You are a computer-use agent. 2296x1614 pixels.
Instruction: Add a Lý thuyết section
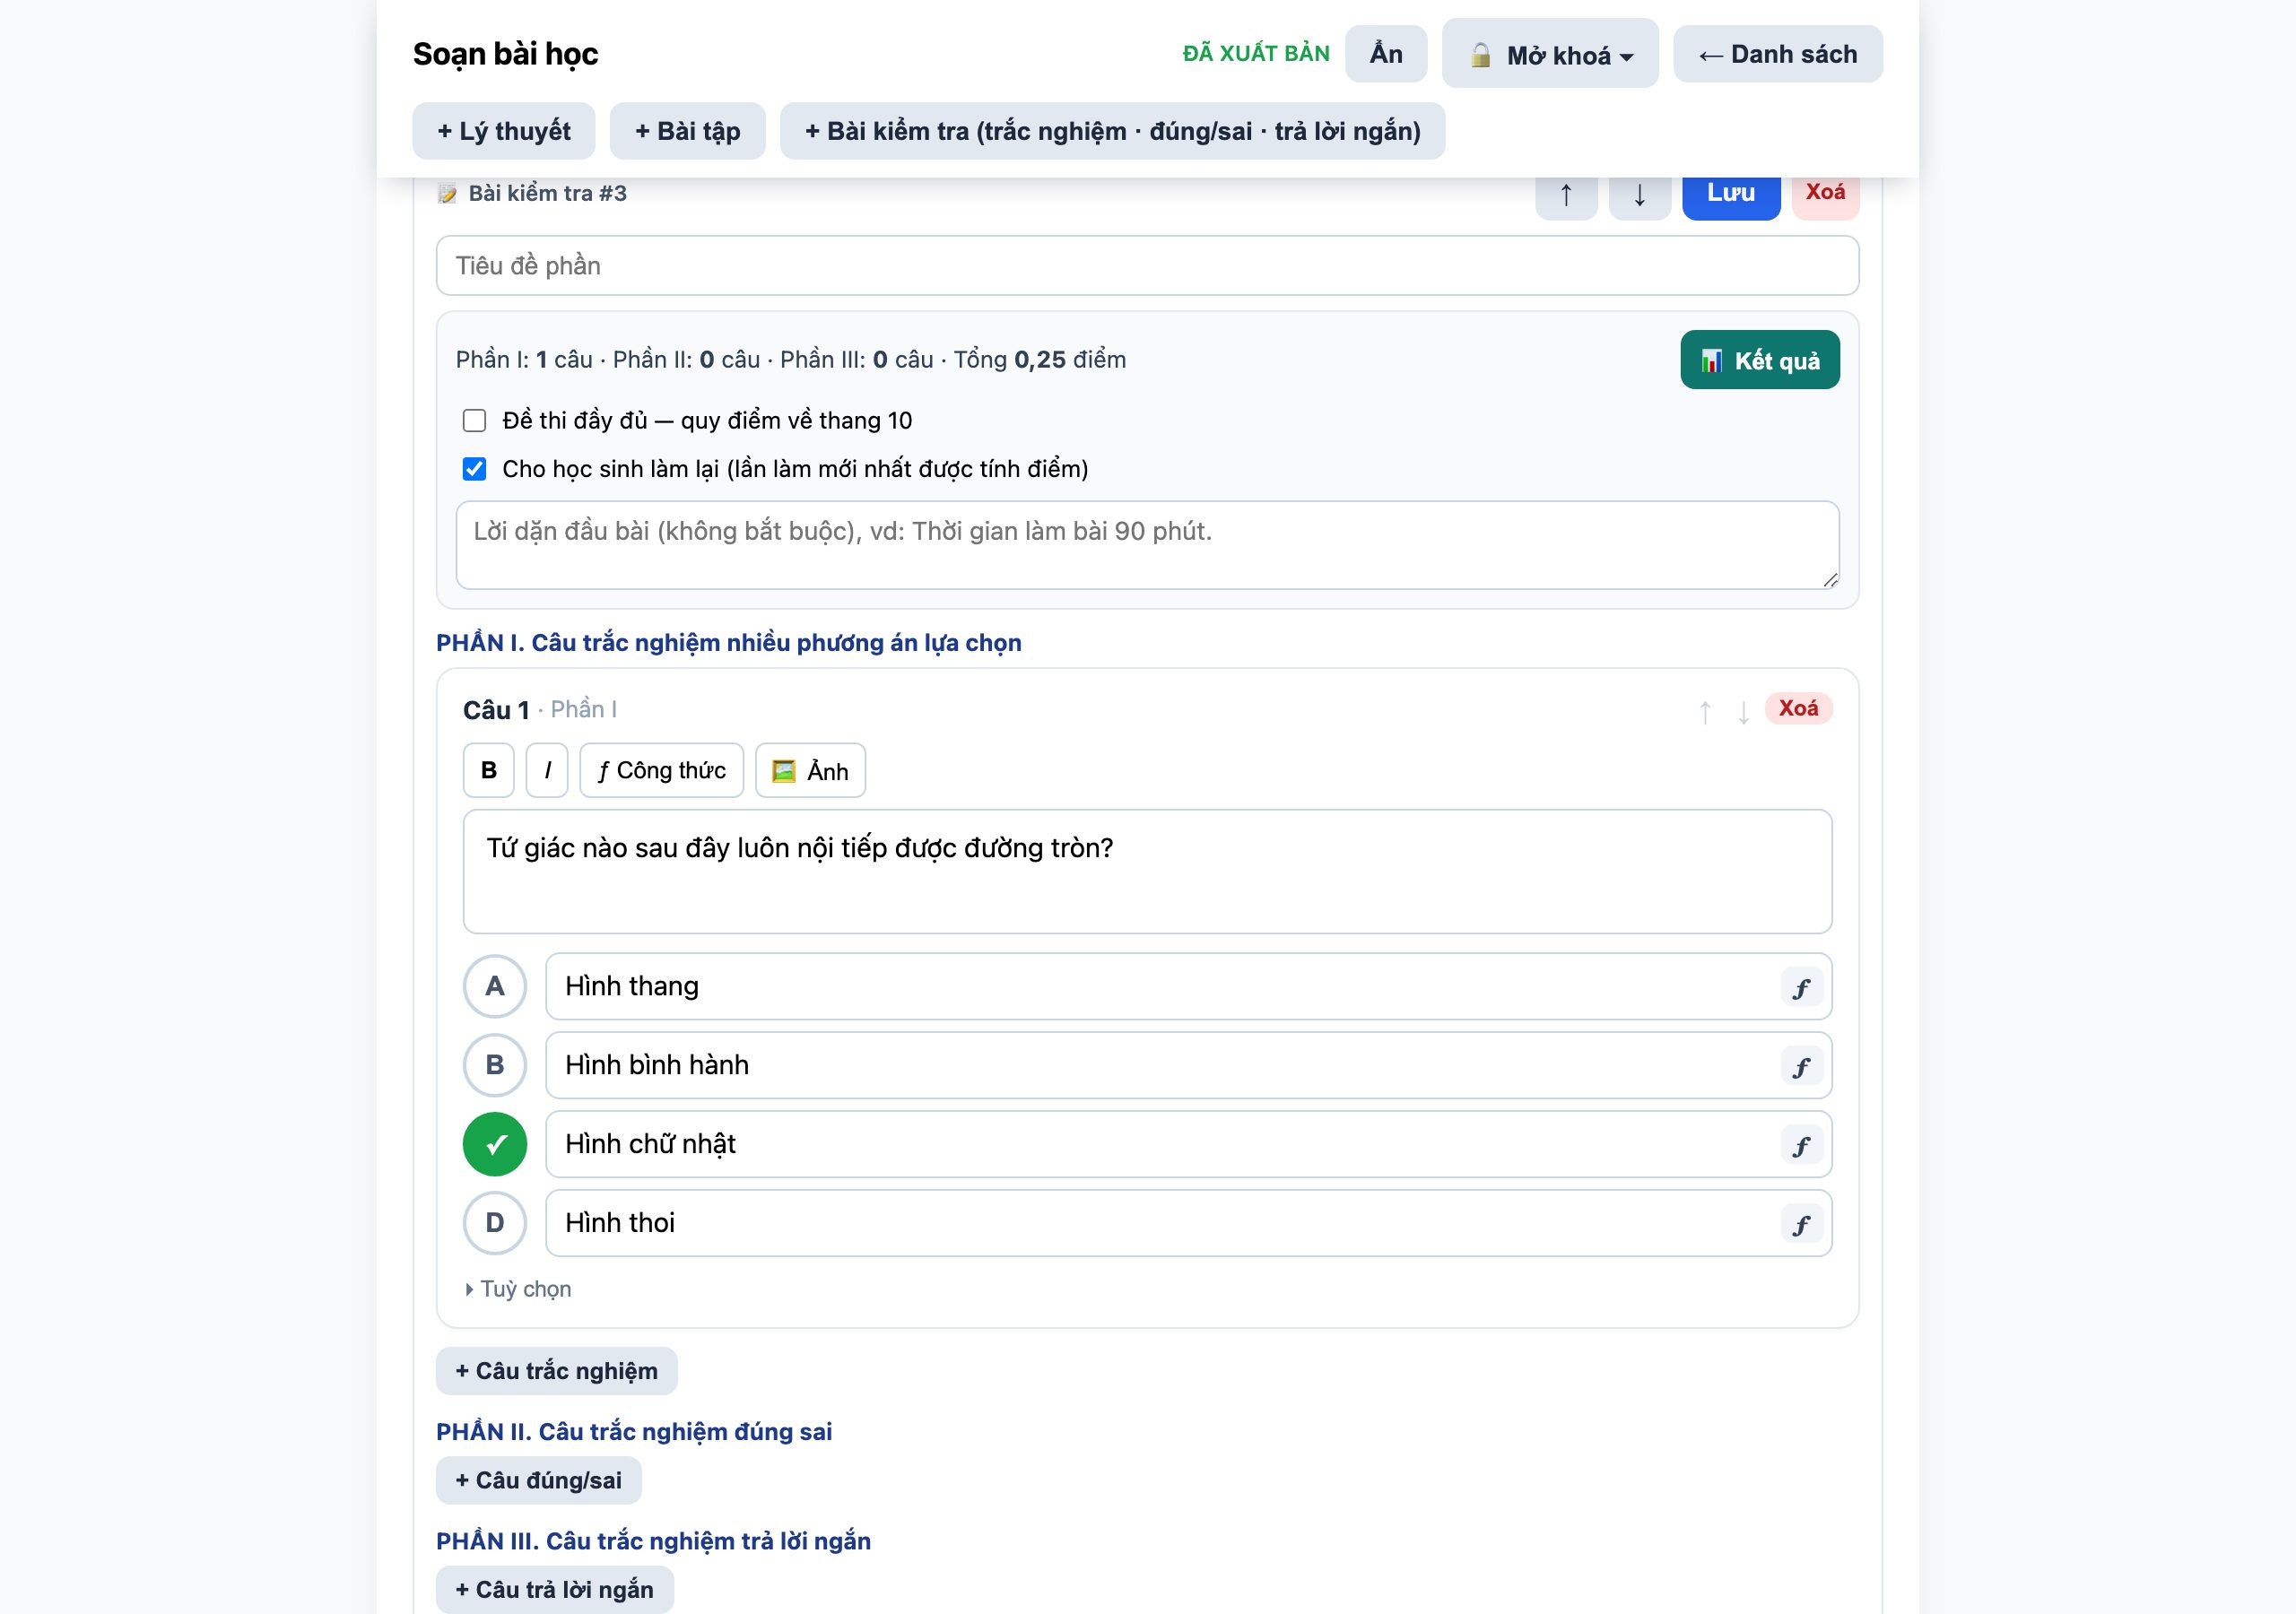[x=504, y=131]
